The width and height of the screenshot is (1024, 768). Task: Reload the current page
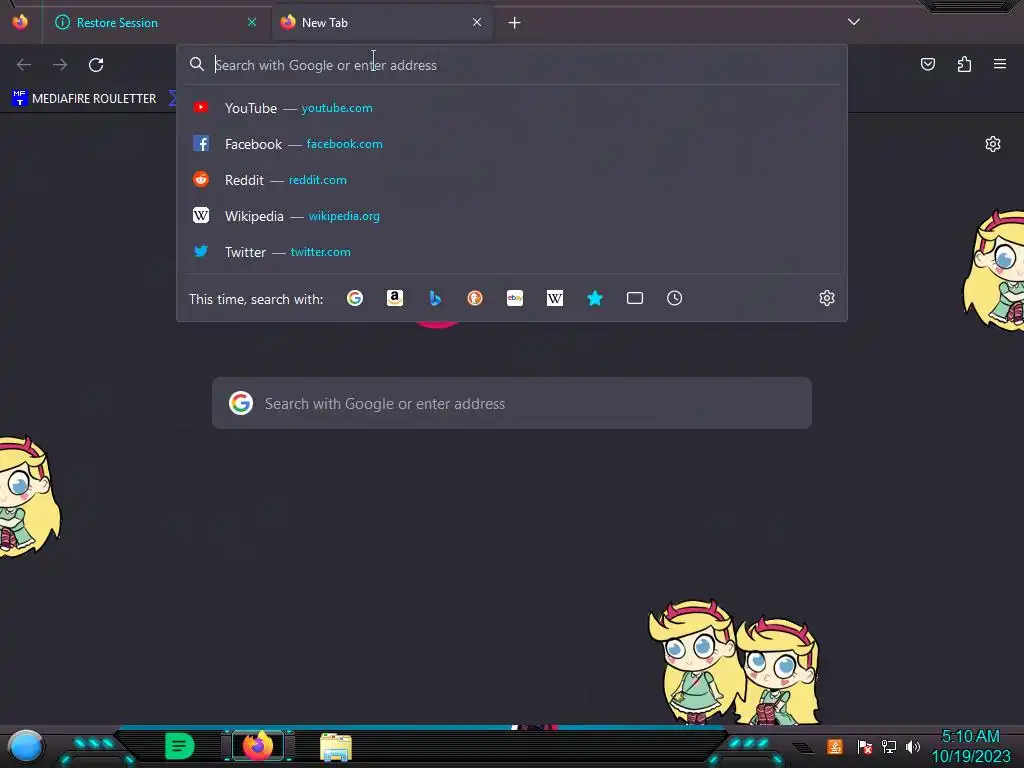96,65
